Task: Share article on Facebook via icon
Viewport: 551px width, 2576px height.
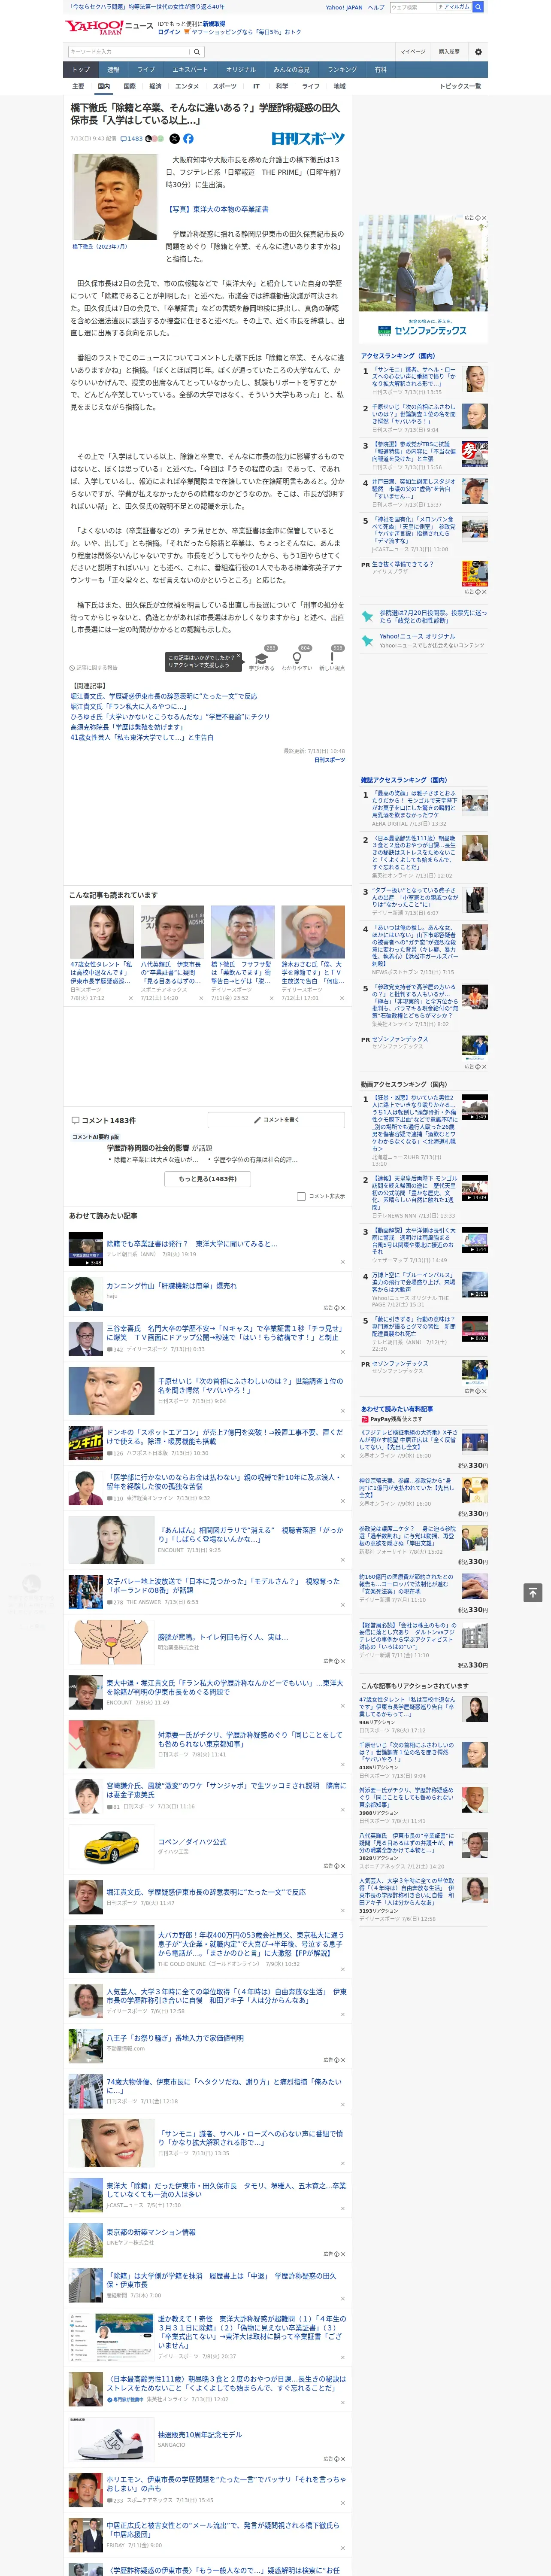Action: click(188, 139)
